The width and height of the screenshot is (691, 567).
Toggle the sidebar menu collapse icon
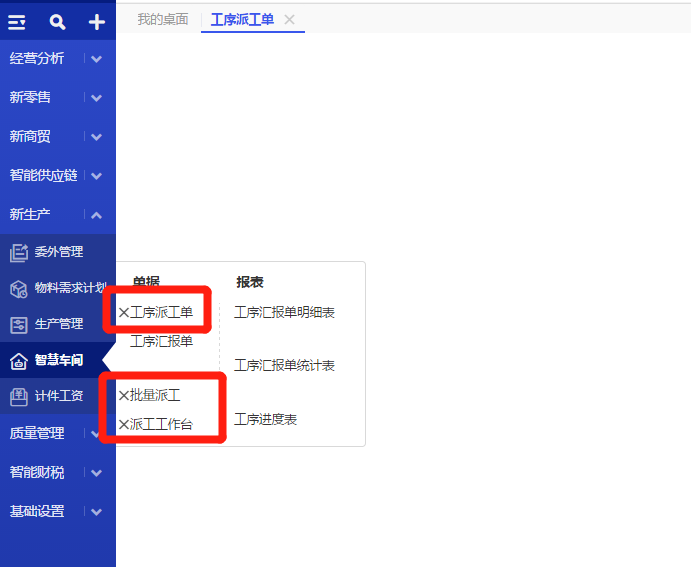[17, 22]
